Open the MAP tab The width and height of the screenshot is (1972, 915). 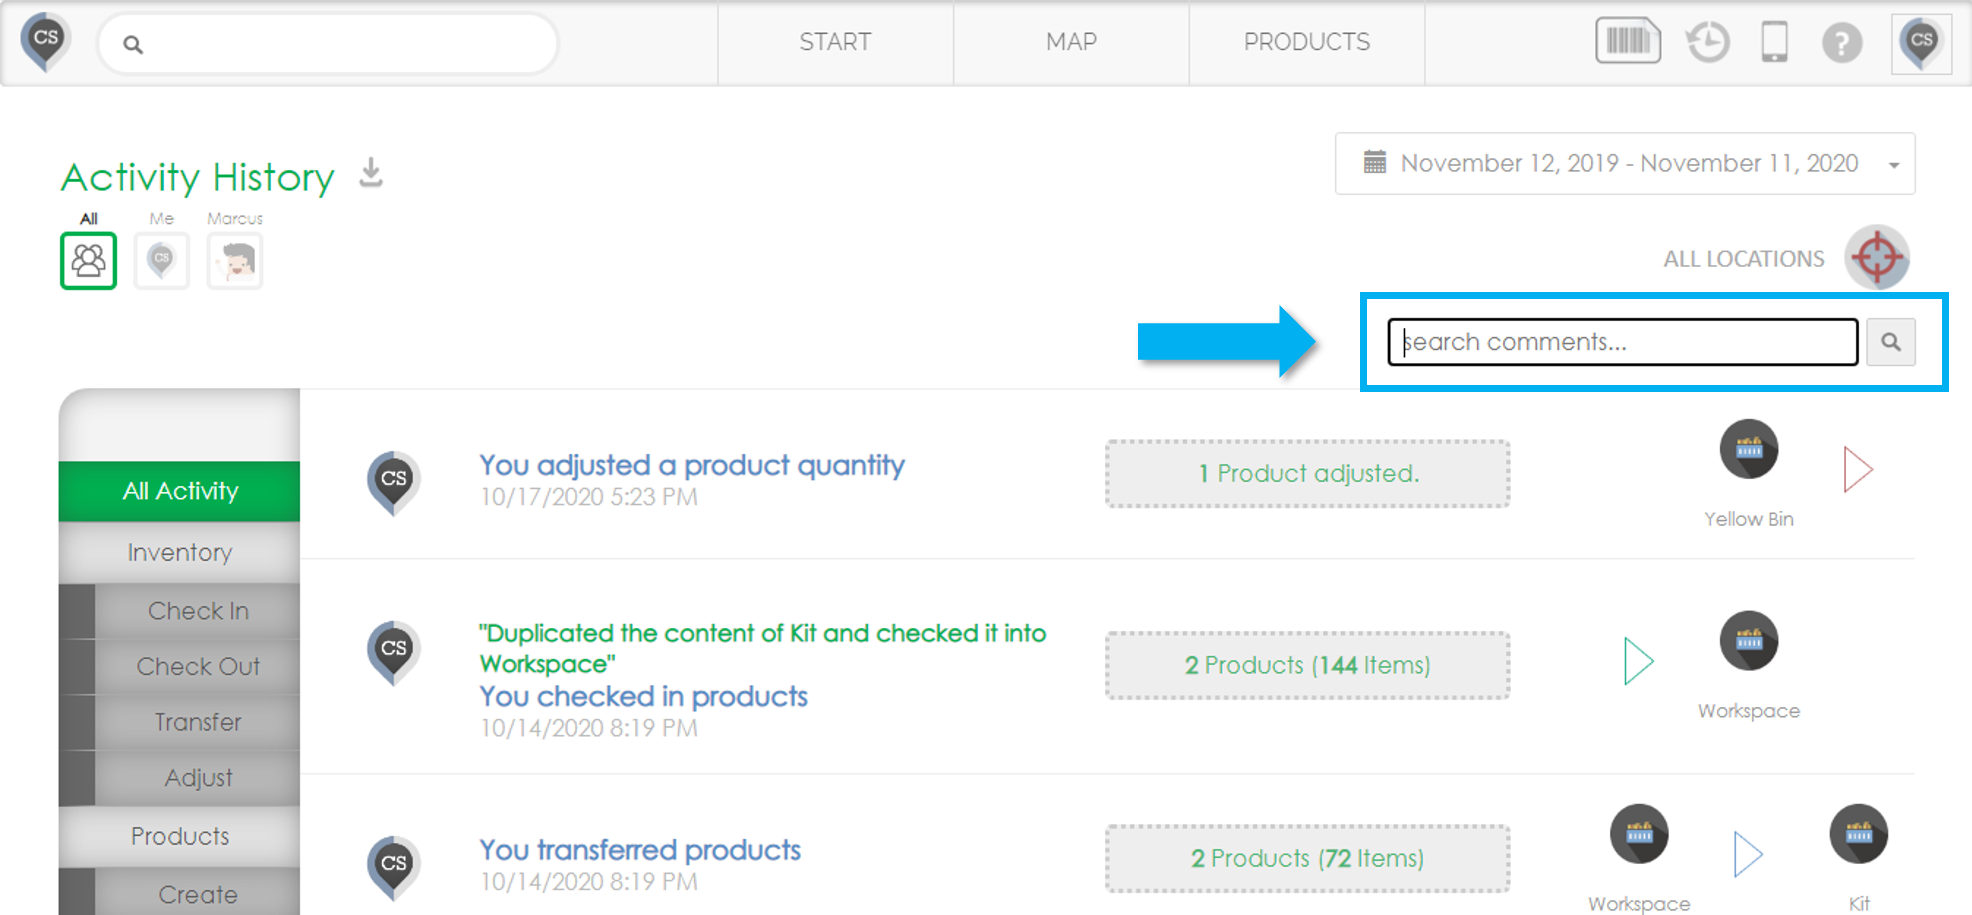click(1071, 42)
